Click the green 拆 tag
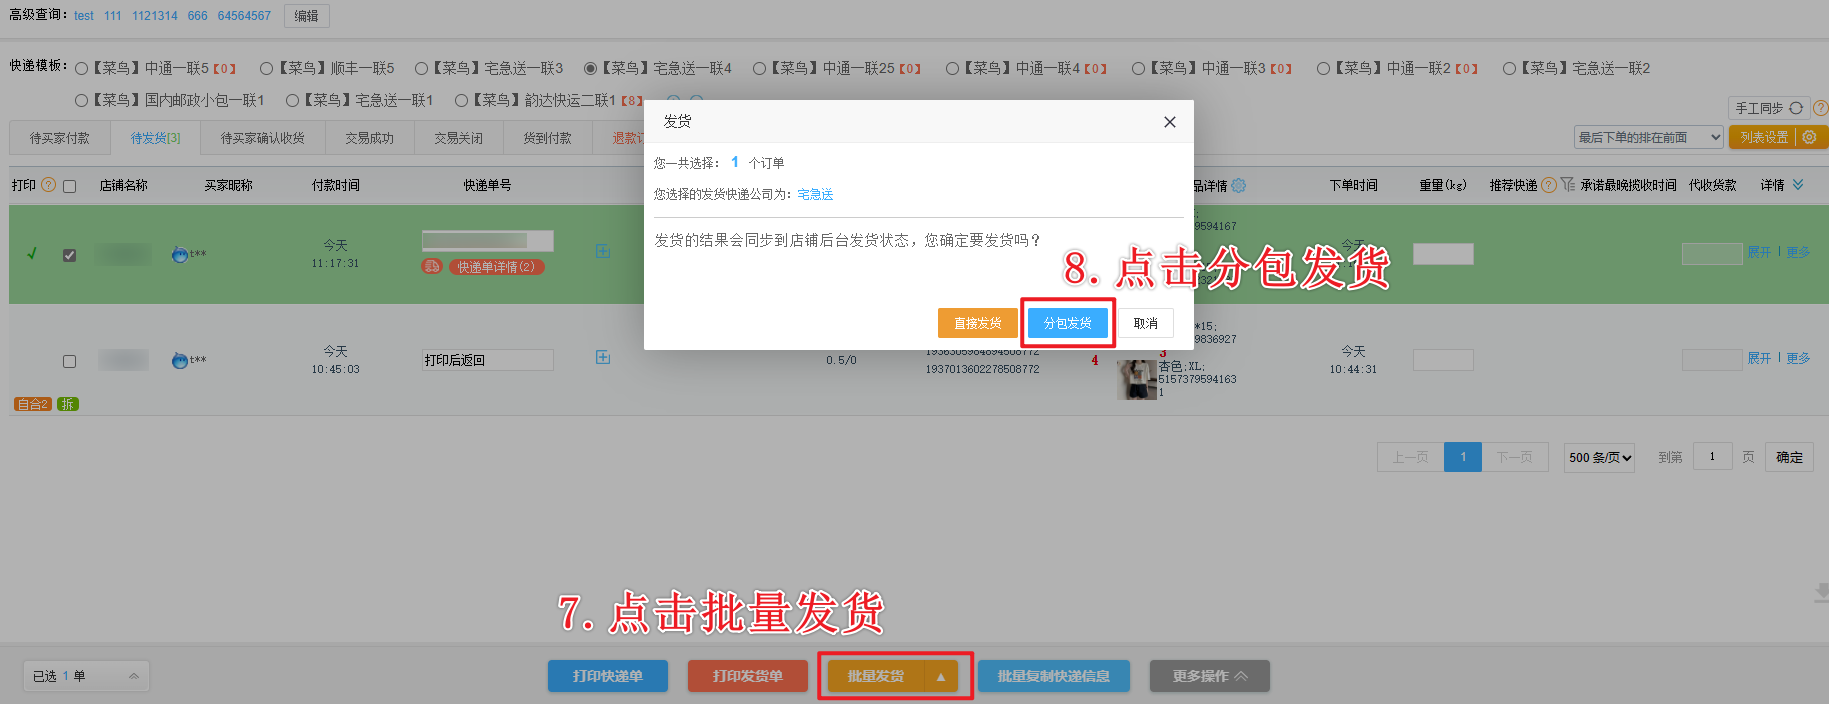The width and height of the screenshot is (1829, 704). click(68, 404)
